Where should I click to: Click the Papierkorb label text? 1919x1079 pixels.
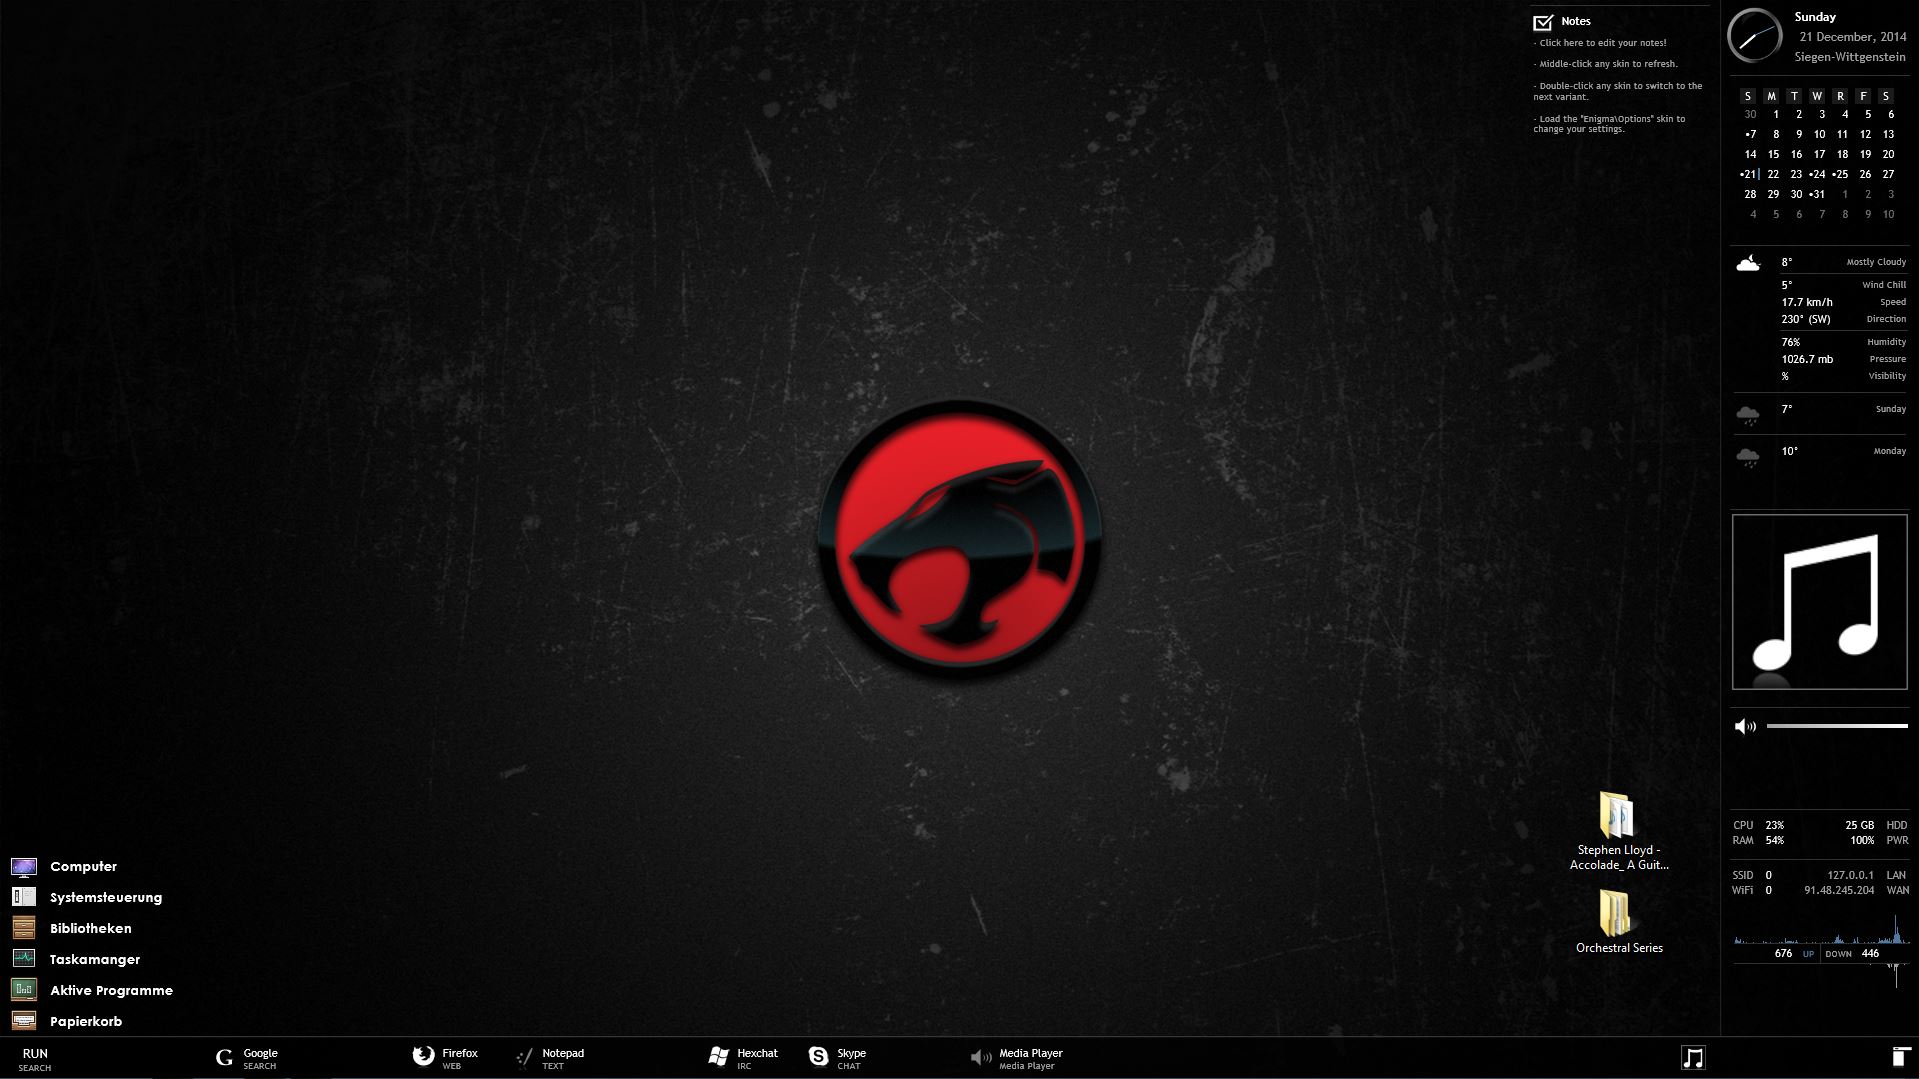(x=86, y=1021)
